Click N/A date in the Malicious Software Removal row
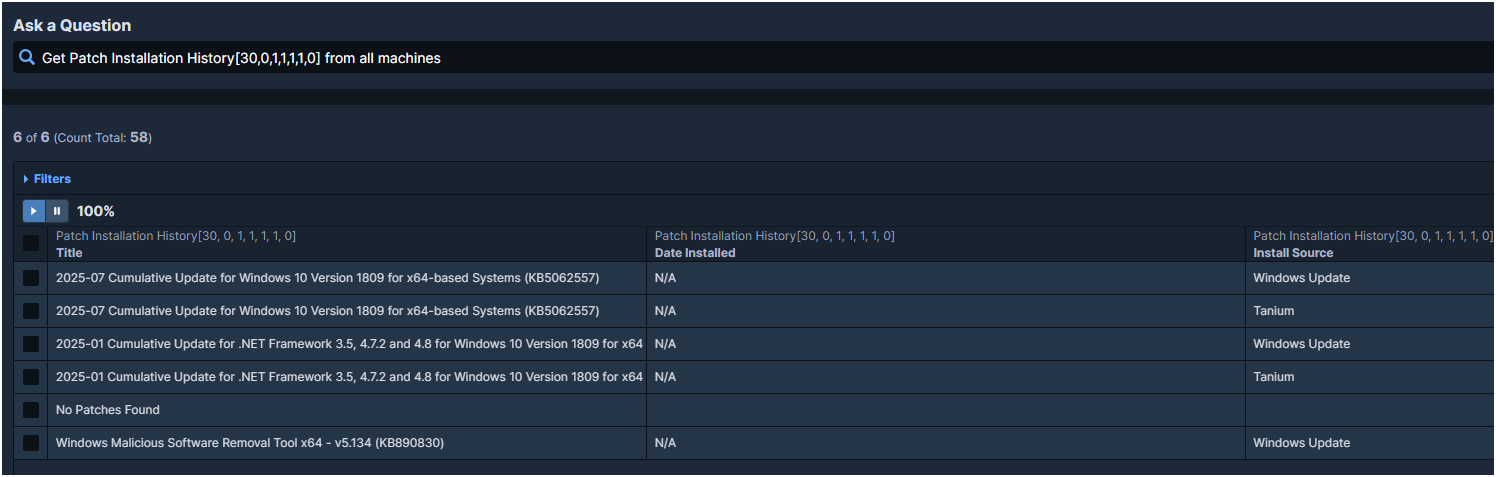 click(665, 443)
